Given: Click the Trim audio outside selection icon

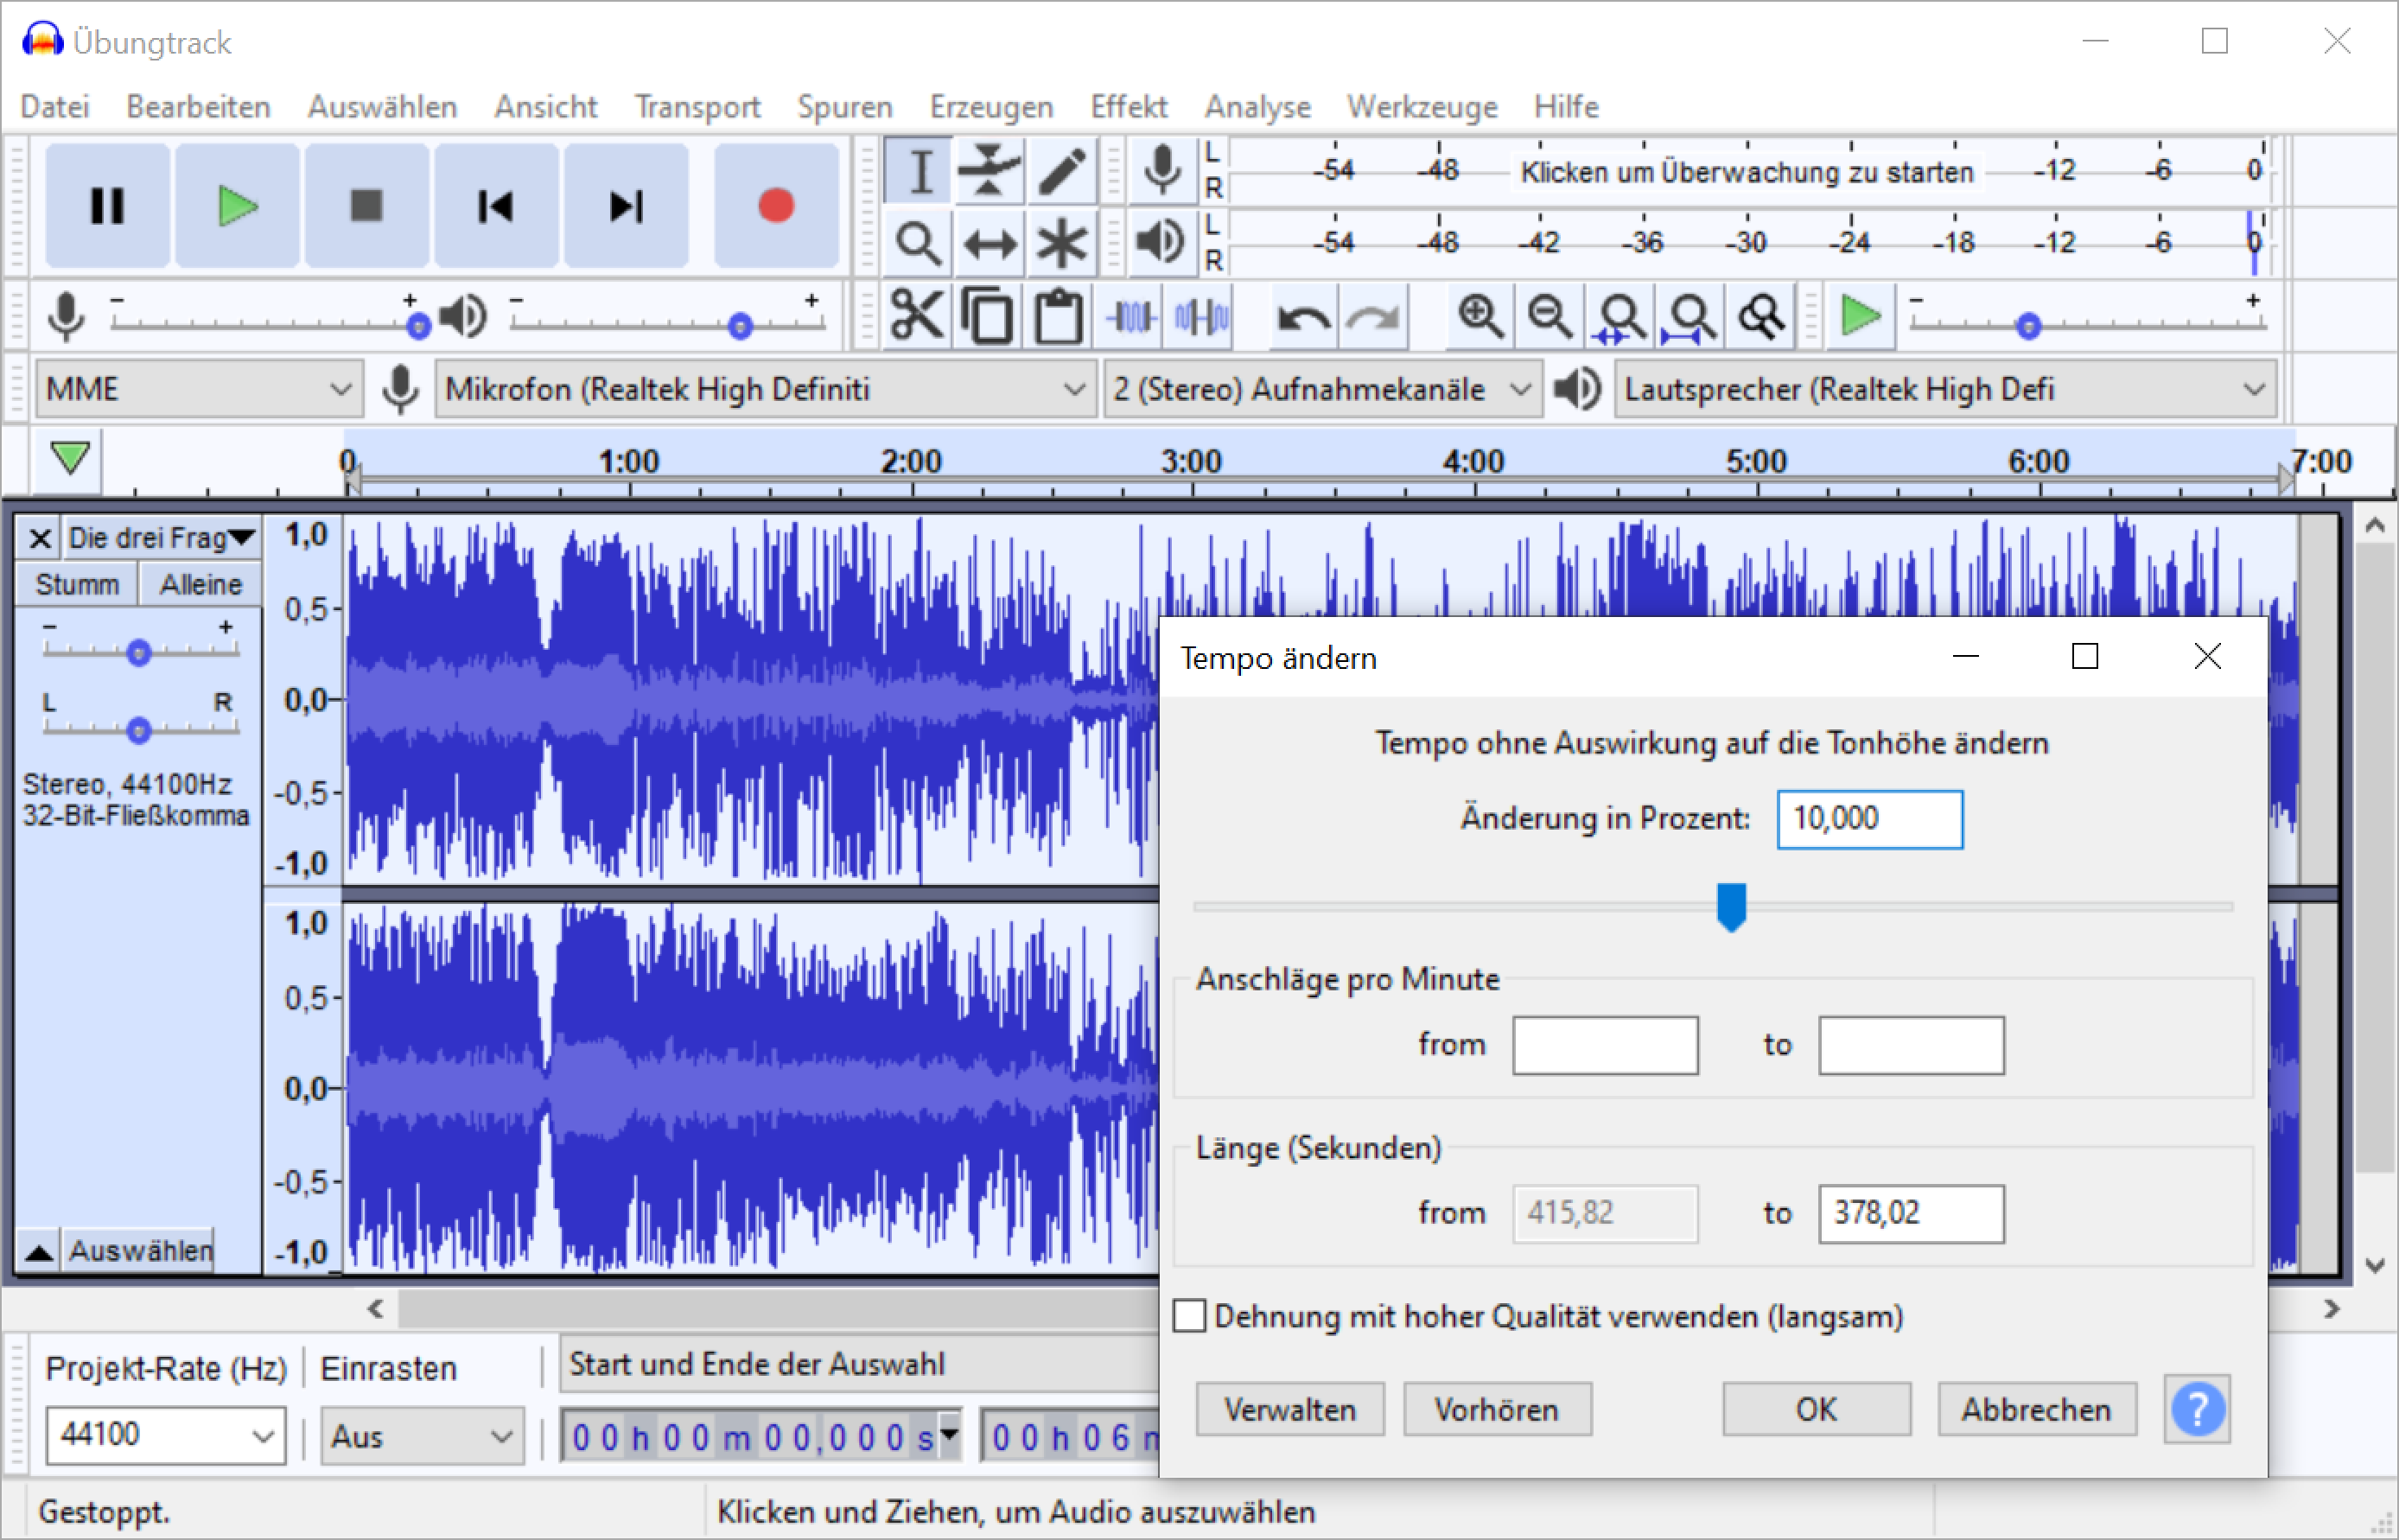Looking at the screenshot, I should pos(1132,317).
